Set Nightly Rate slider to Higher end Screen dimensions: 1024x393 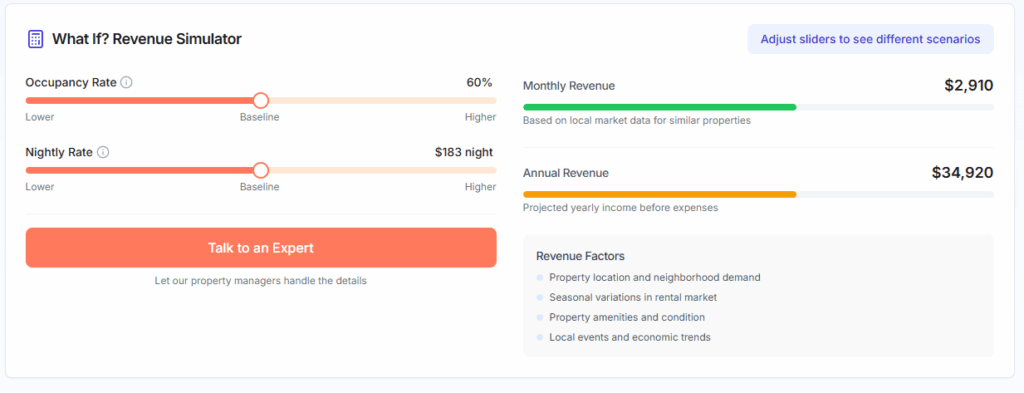[x=494, y=170]
